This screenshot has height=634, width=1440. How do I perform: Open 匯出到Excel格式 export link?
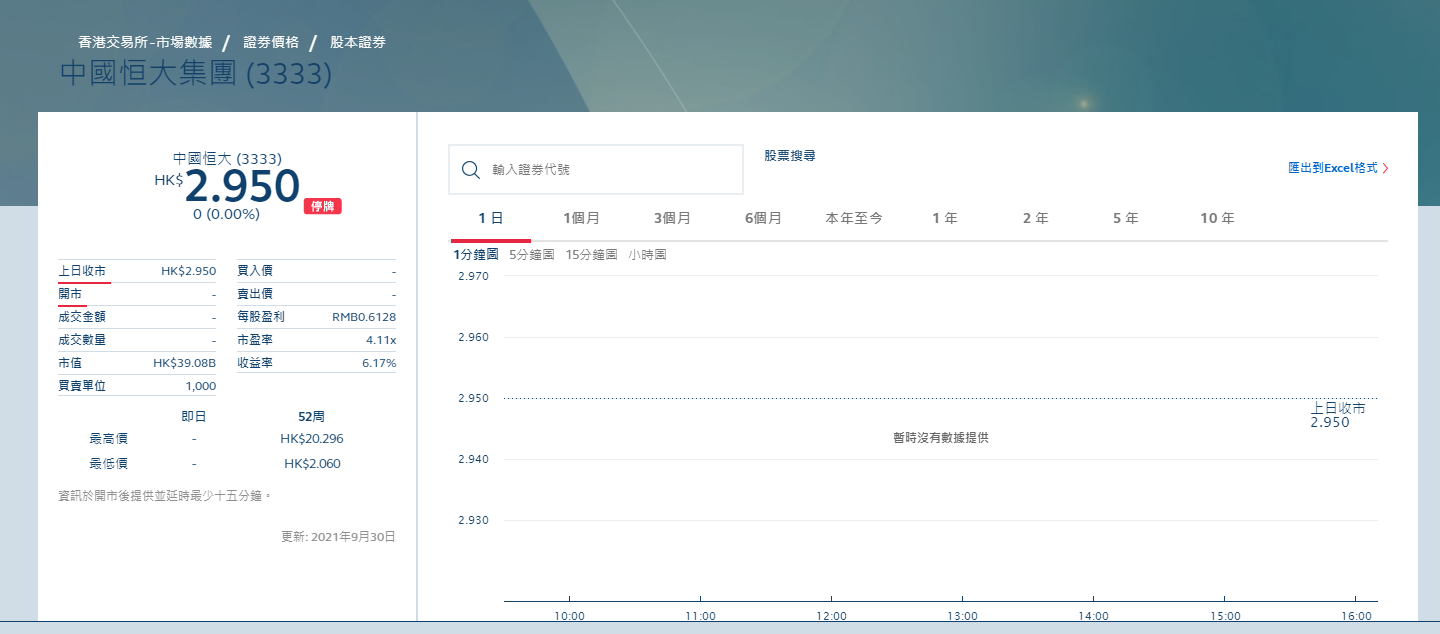[x=1335, y=169]
